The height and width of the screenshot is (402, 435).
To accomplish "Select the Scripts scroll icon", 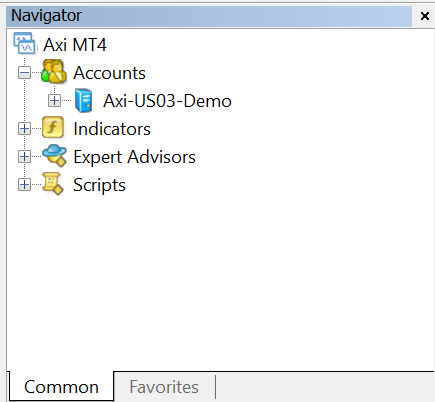I will pos(53,183).
